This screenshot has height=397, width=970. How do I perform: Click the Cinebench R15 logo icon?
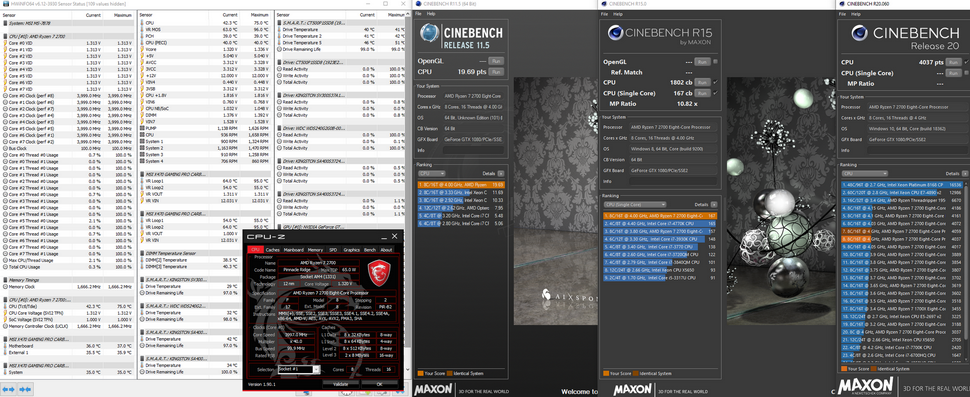(x=615, y=33)
